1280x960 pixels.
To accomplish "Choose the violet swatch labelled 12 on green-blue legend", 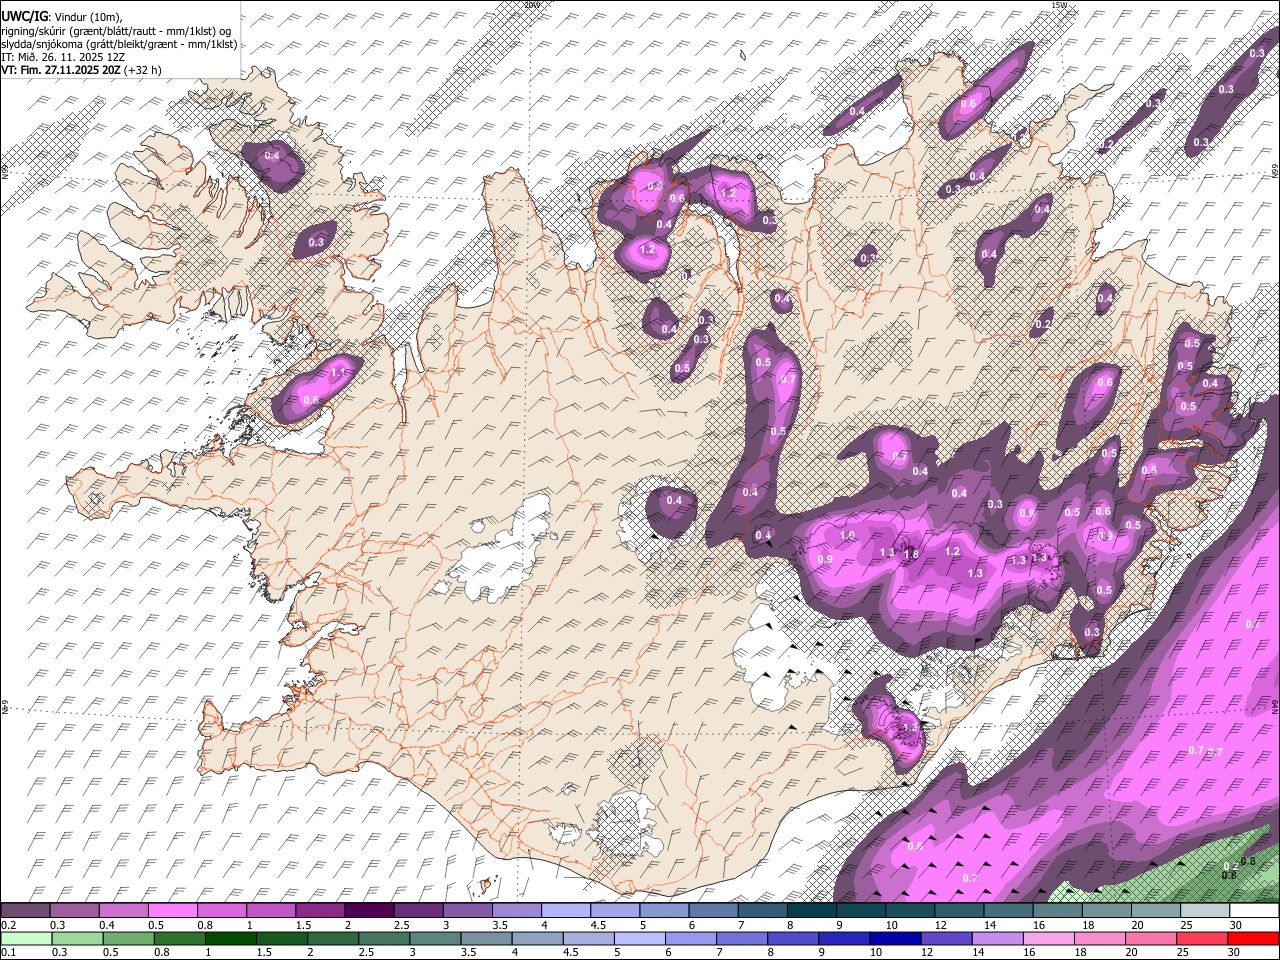I will point(946,938).
